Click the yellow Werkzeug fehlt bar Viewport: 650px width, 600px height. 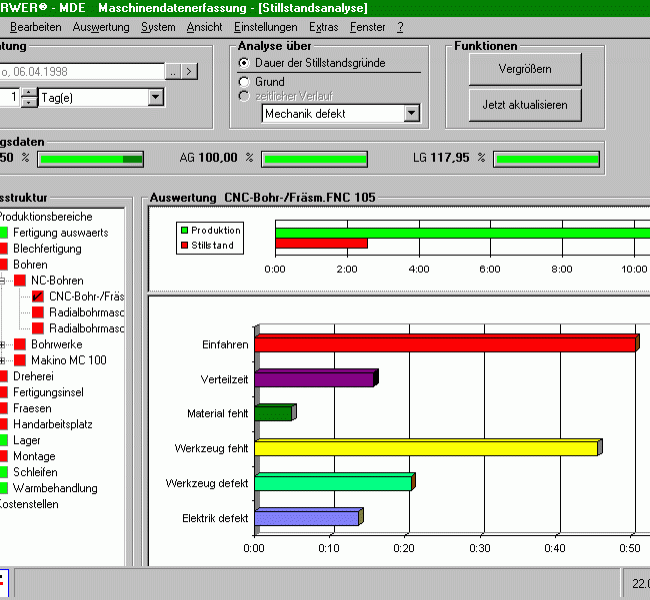(x=426, y=448)
